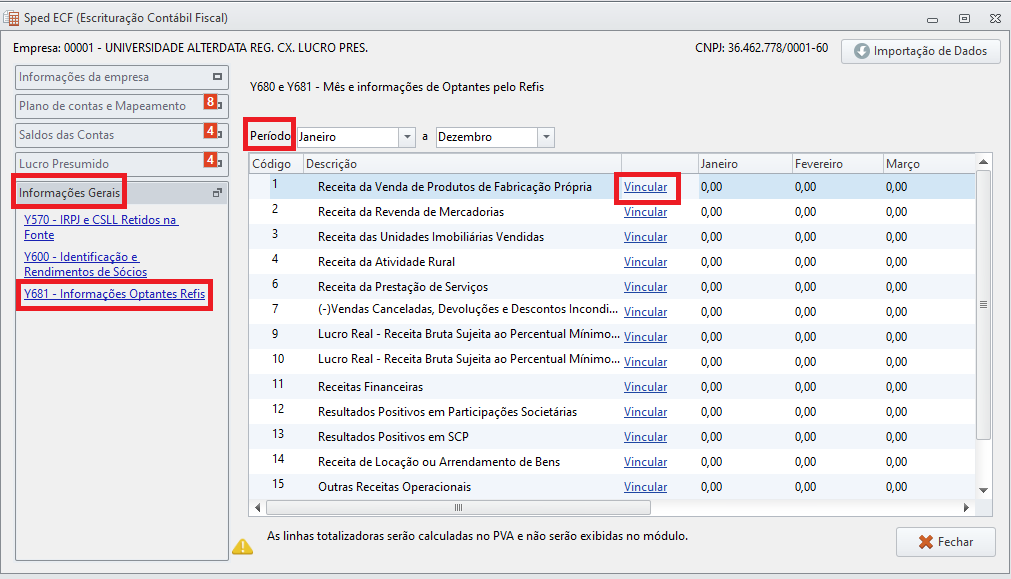
Task: Click the collapse icon of Informações Gerais header
Action: [x=217, y=193]
